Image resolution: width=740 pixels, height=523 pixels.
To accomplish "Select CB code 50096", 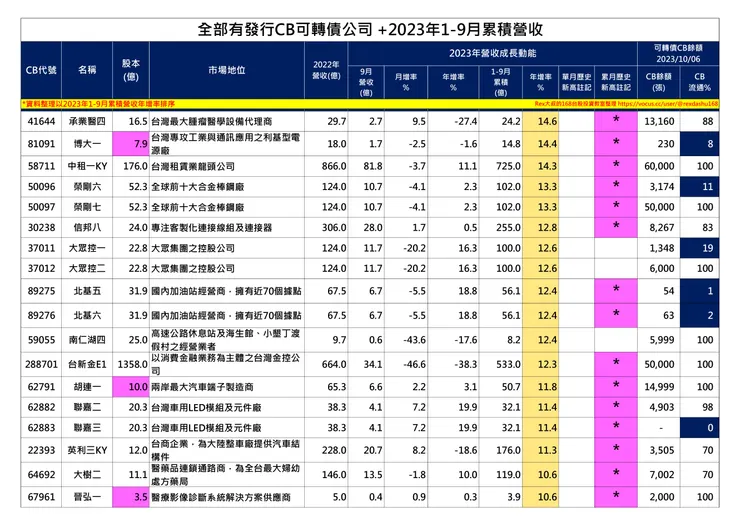I will [41, 186].
